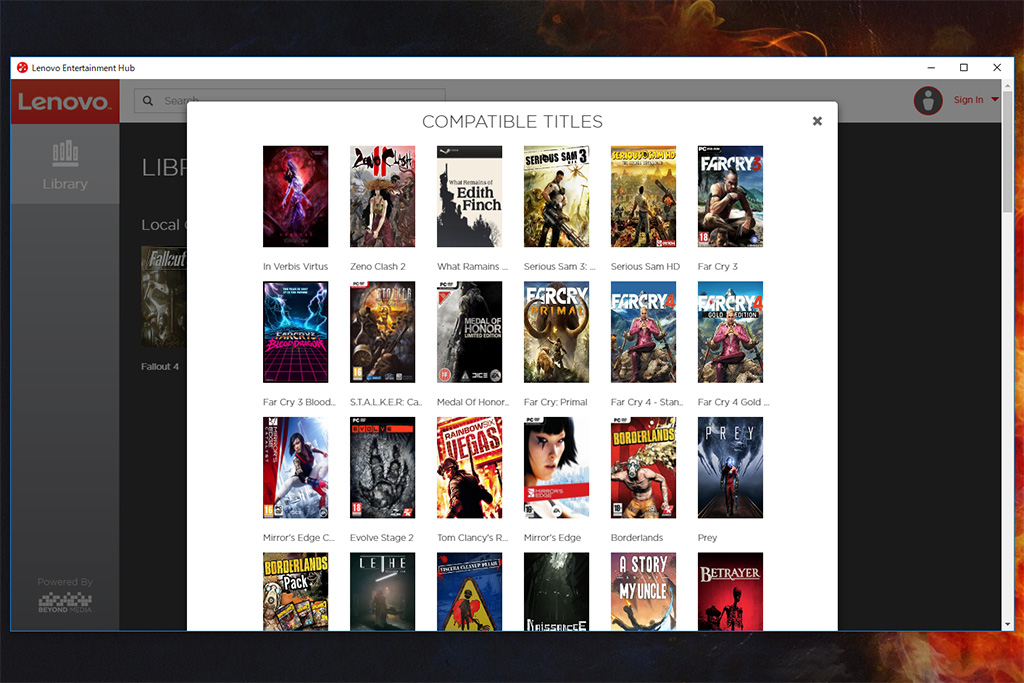Focus the Search input field
Screen dimensions: 1024x683
pyautogui.click(x=290, y=101)
